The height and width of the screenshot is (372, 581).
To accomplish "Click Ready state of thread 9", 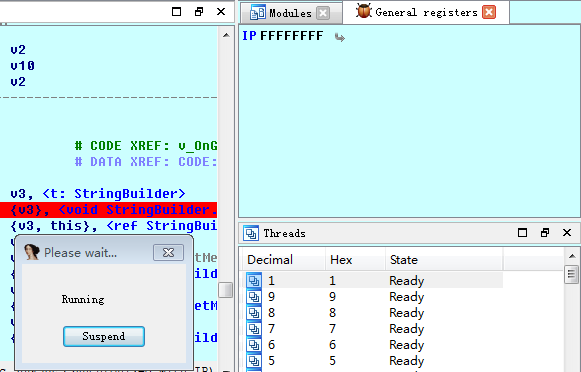I will point(406,297).
